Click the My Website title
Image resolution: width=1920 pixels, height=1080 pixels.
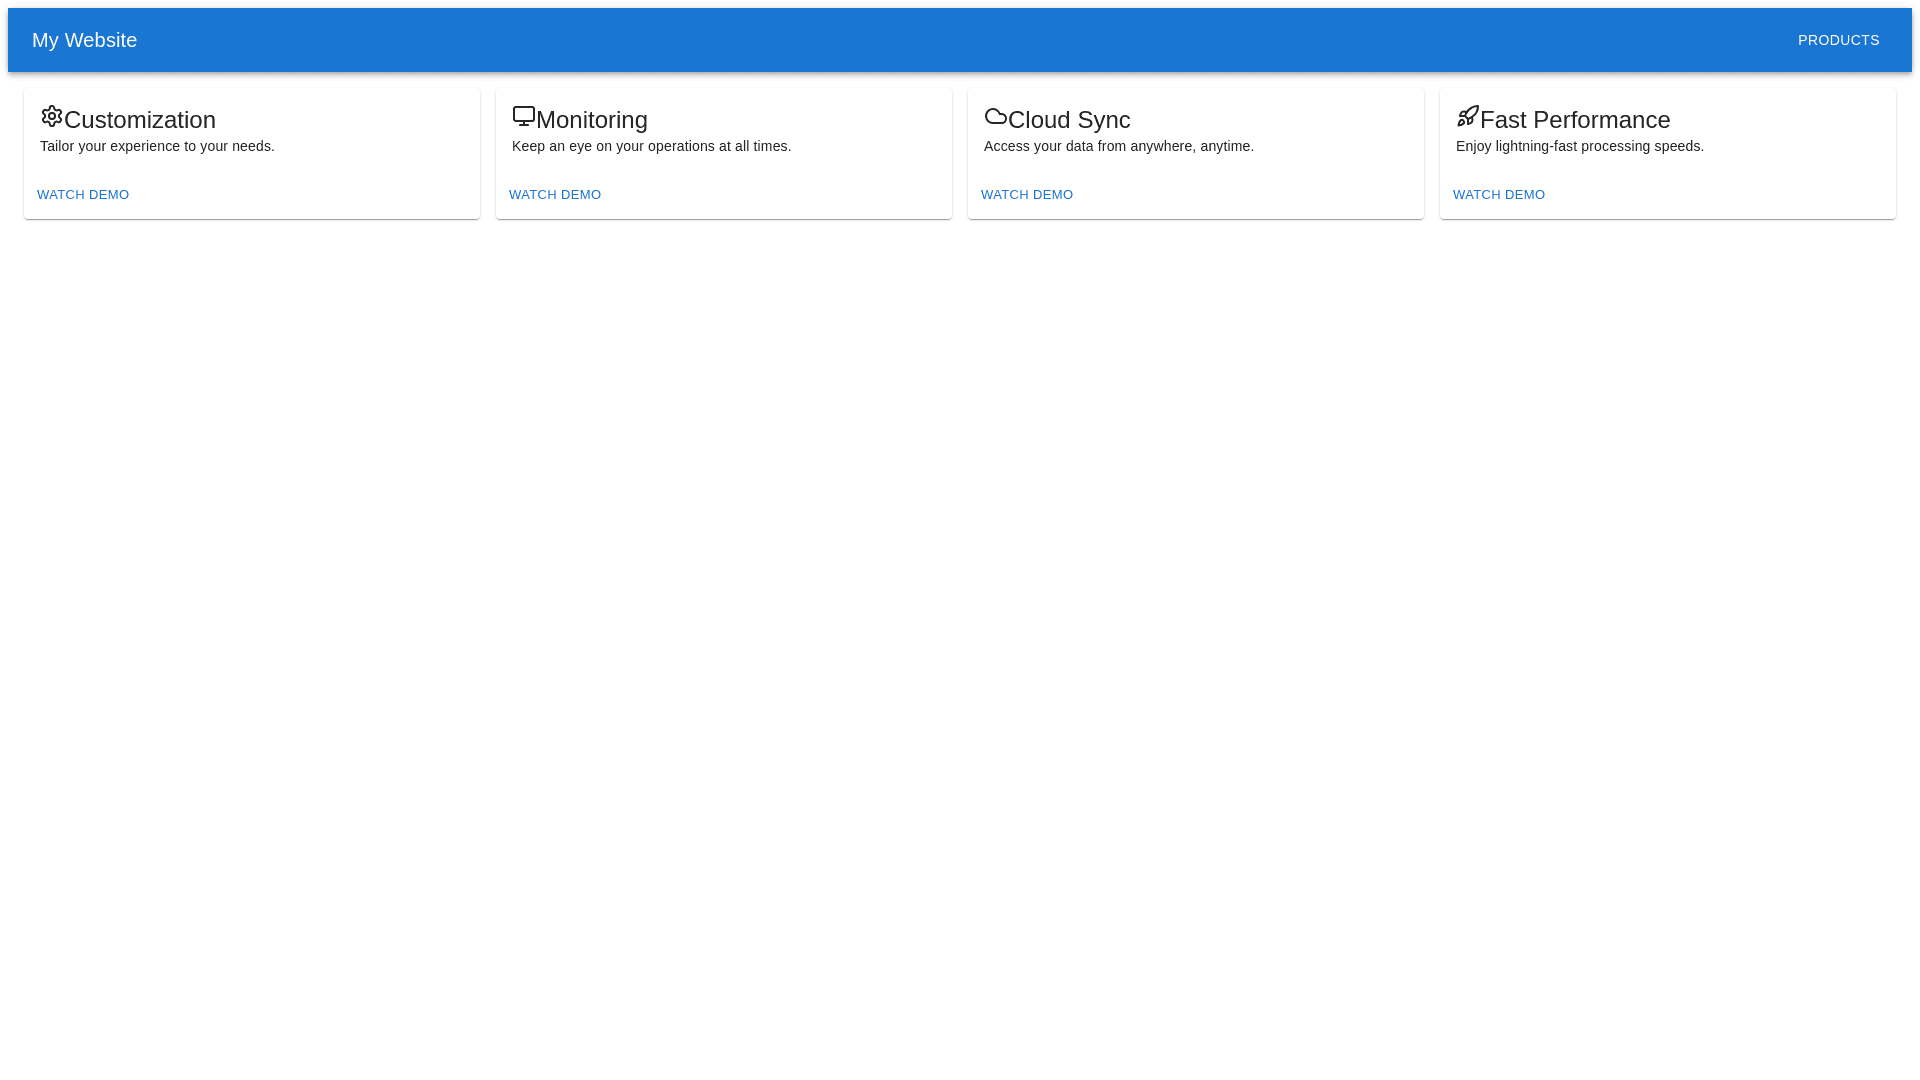coord(84,40)
